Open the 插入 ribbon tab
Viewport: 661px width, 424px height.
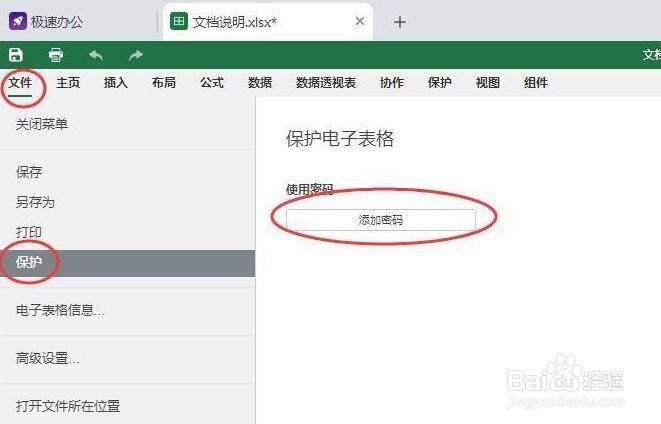click(116, 83)
